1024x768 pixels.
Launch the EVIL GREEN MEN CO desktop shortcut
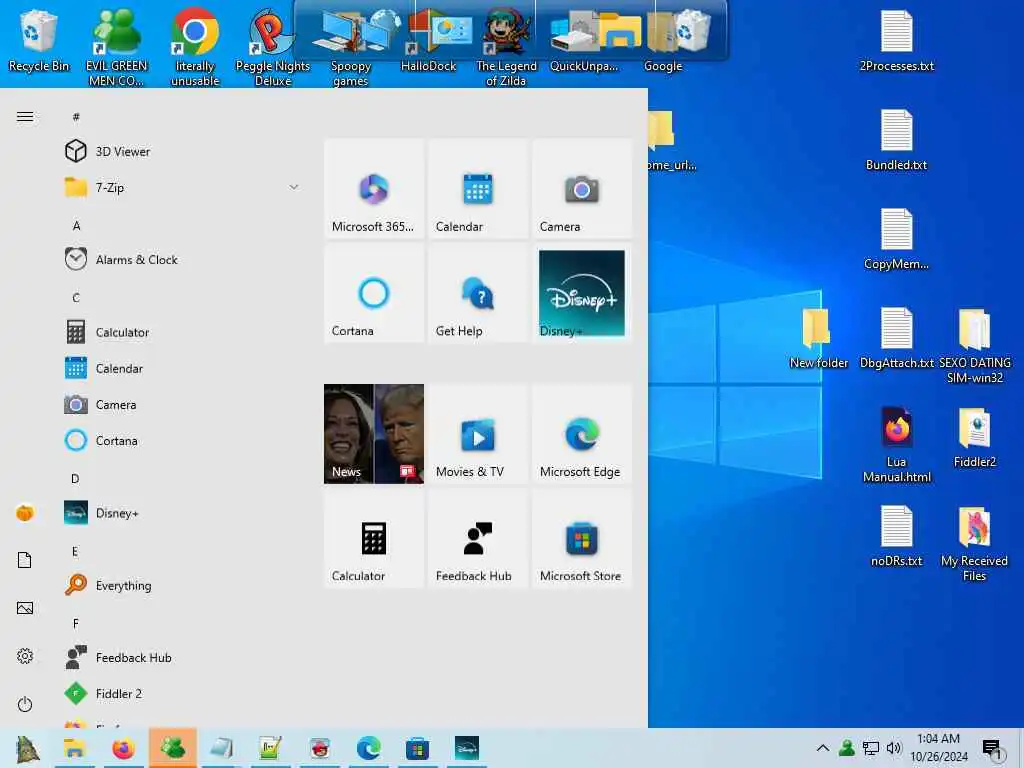(x=116, y=47)
